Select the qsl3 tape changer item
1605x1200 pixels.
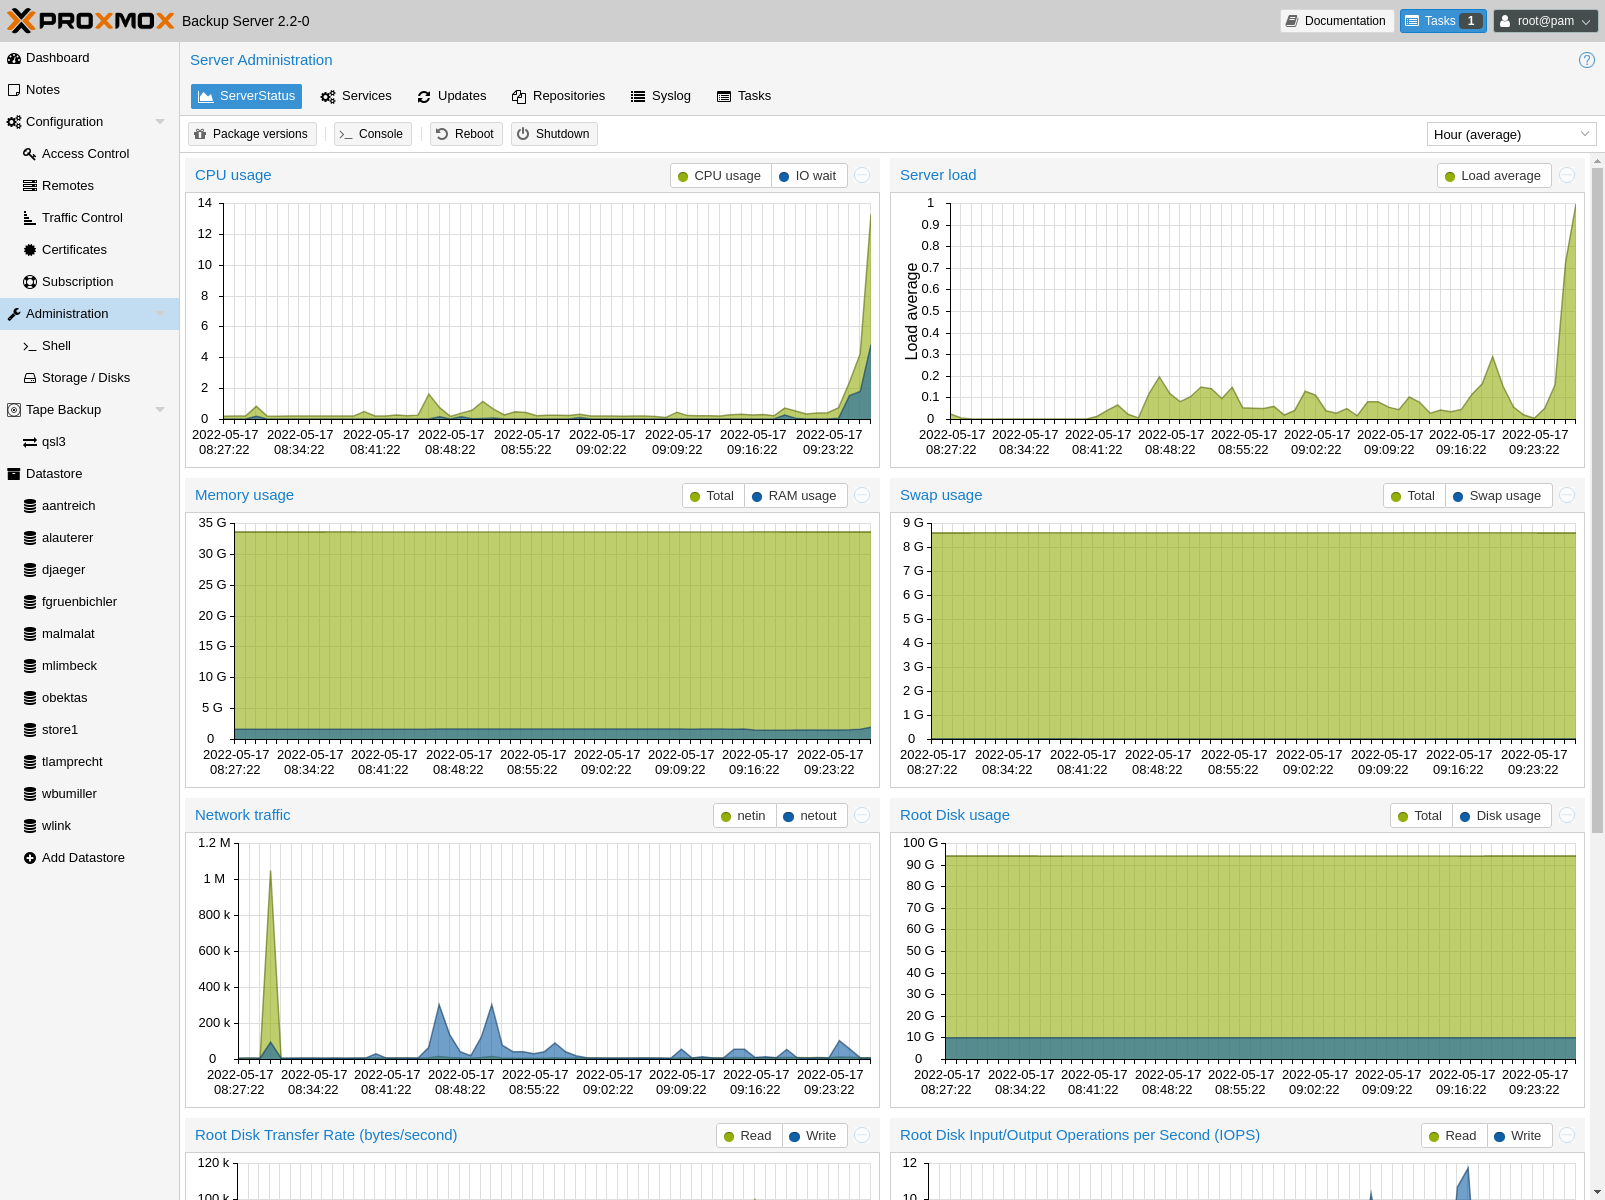(x=53, y=442)
